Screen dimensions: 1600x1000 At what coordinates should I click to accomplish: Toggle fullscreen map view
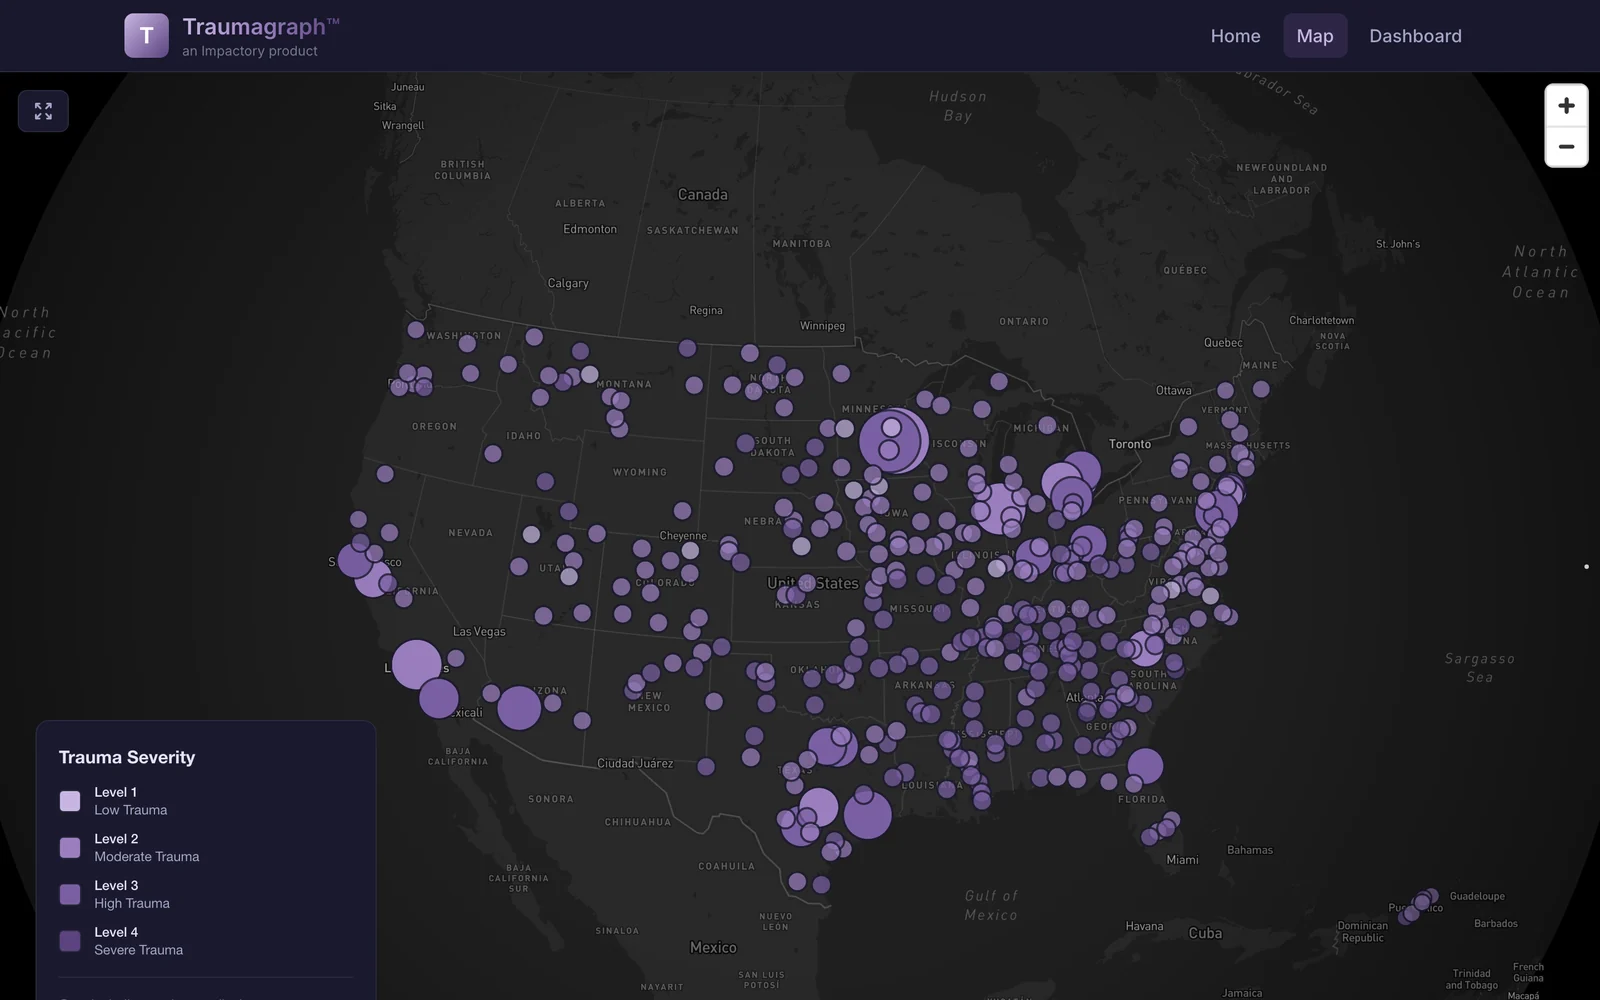point(43,111)
